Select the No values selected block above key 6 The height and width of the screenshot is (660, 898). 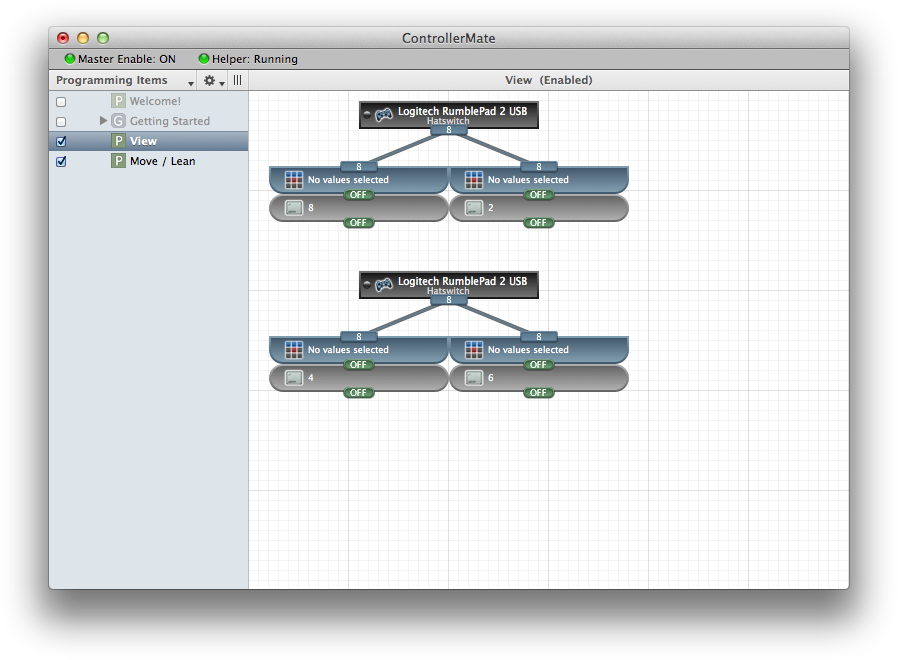coord(539,350)
